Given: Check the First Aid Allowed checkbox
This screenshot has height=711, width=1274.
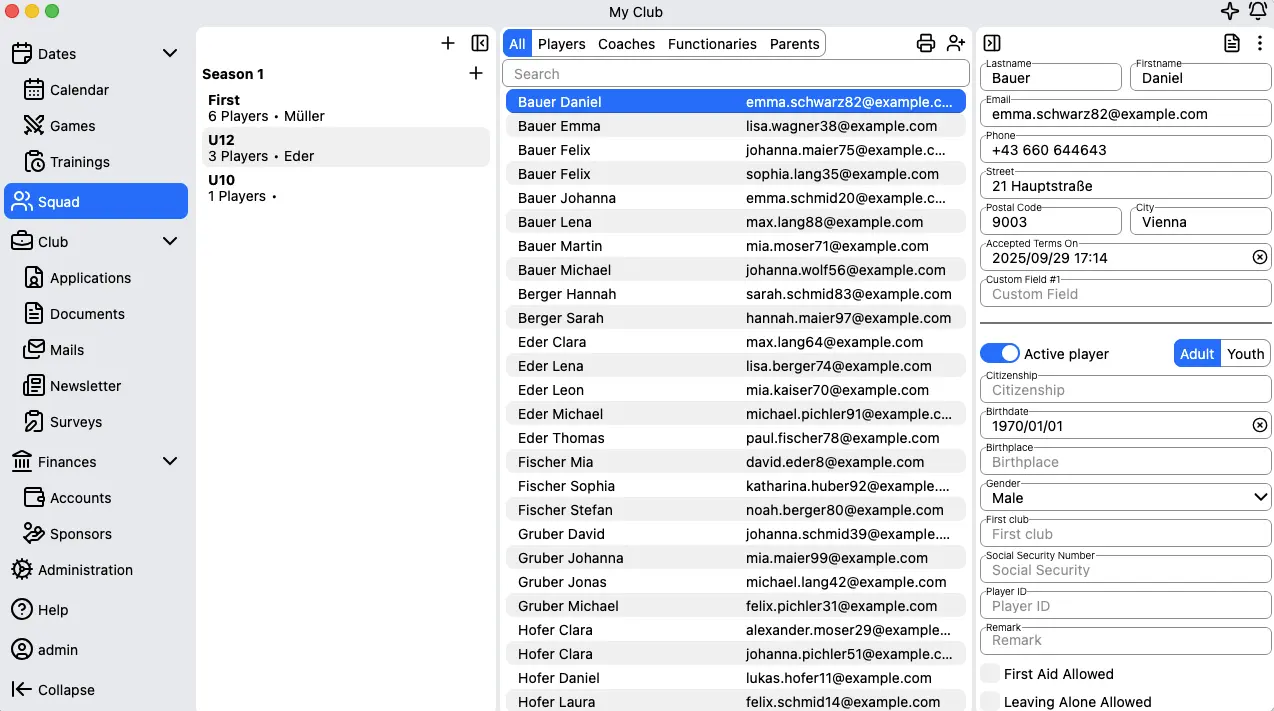Looking at the screenshot, I should [x=990, y=674].
